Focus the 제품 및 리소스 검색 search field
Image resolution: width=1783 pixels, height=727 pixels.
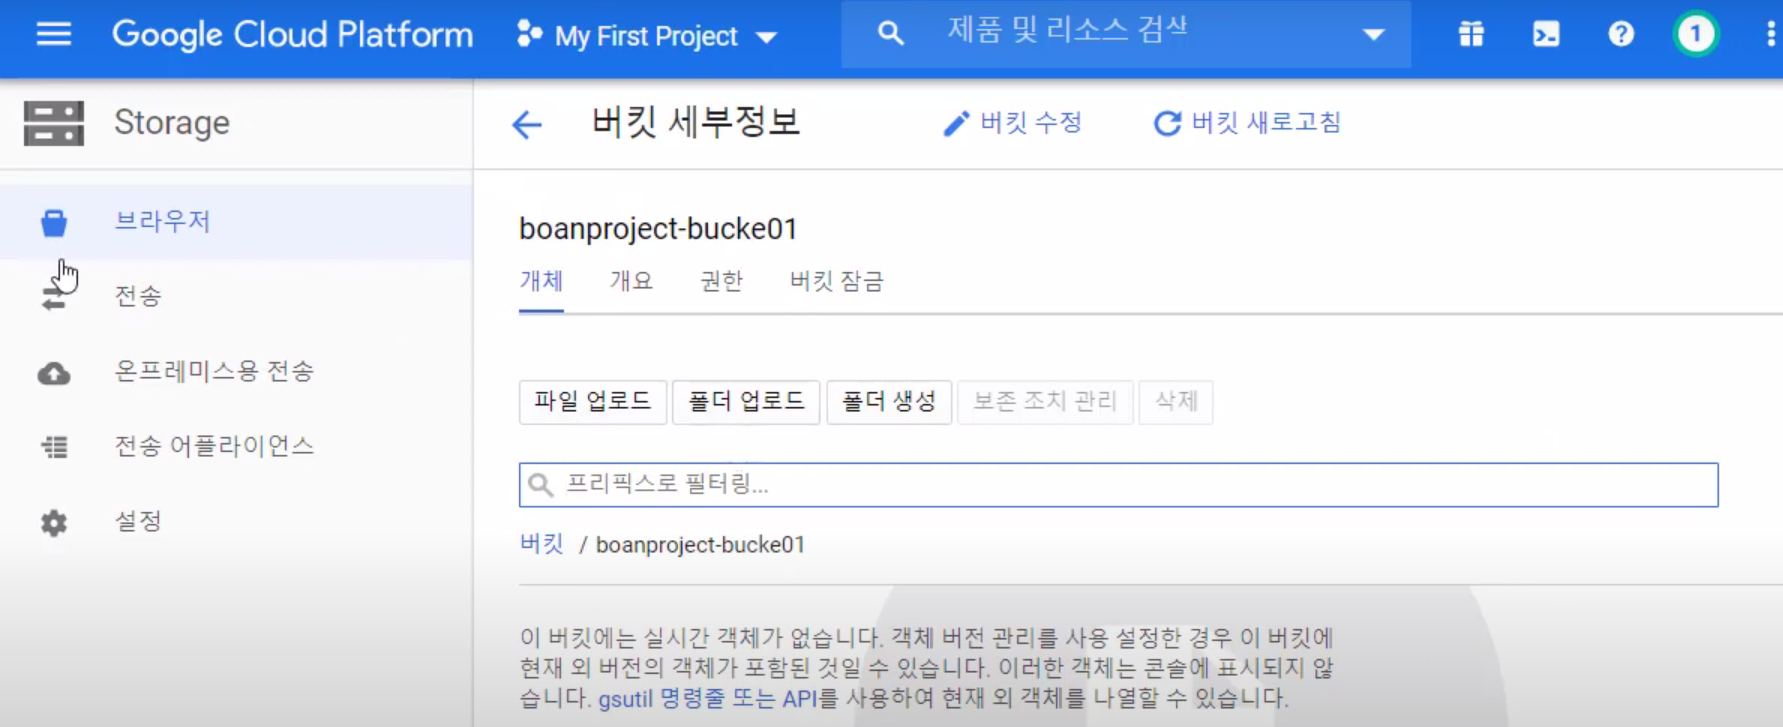tap(1126, 34)
